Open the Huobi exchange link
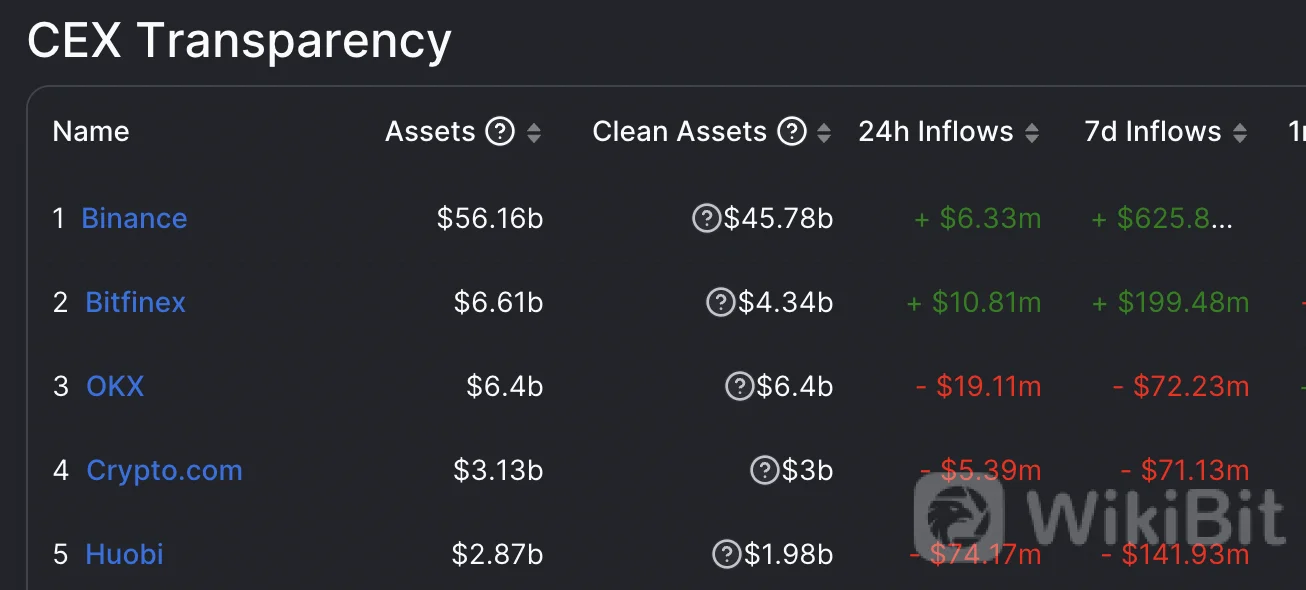The height and width of the screenshot is (590, 1306). [124, 554]
